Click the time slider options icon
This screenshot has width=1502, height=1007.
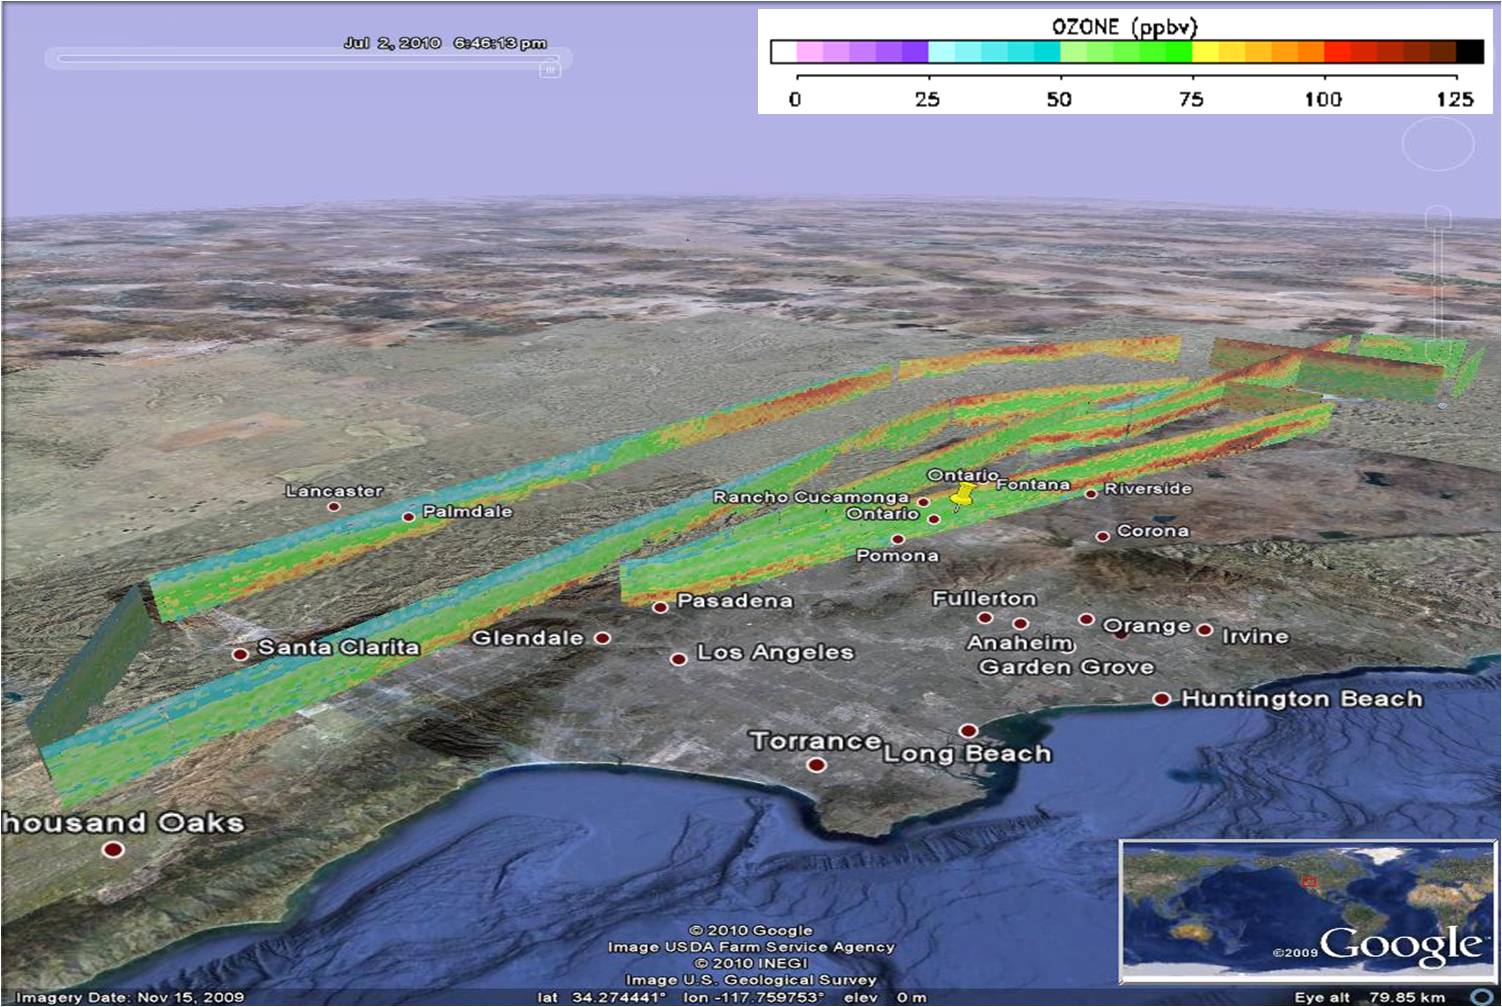(549, 69)
